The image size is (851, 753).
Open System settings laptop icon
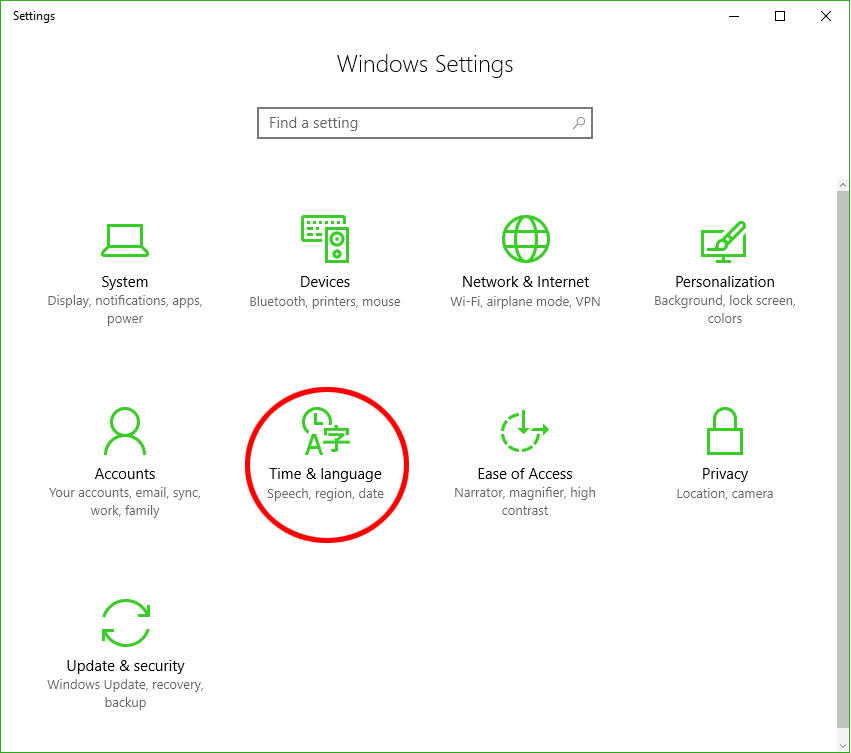(125, 240)
